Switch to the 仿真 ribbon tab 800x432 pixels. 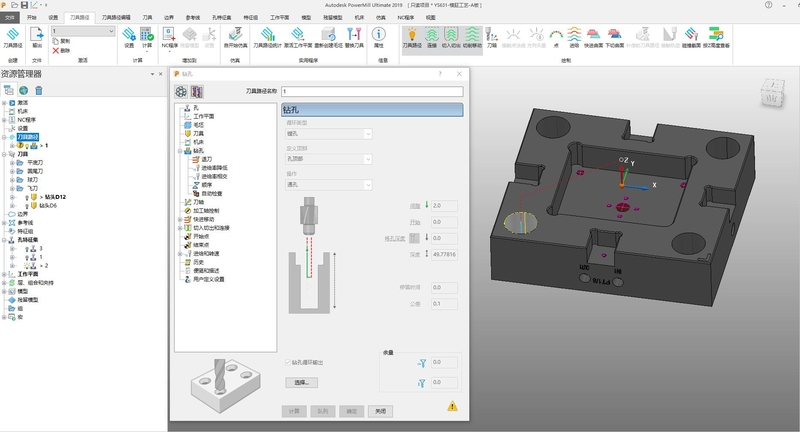click(381, 17)
